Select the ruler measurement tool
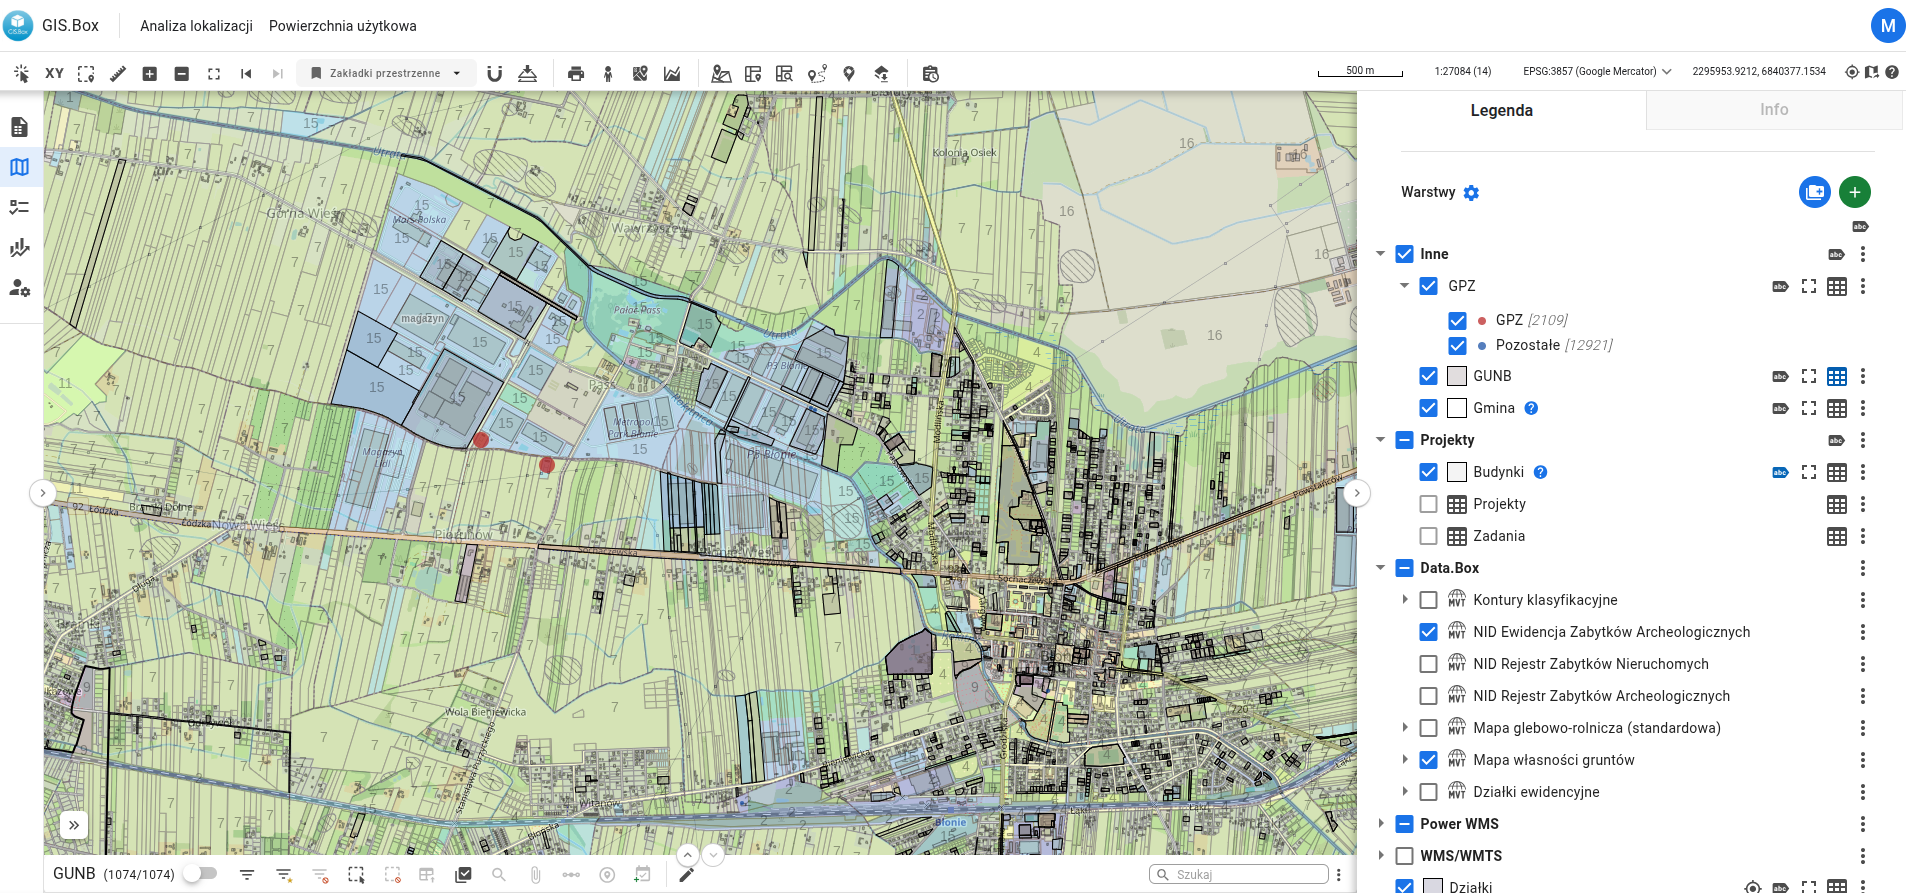The height and width of the screenshot is (893, 1906). 118,73
